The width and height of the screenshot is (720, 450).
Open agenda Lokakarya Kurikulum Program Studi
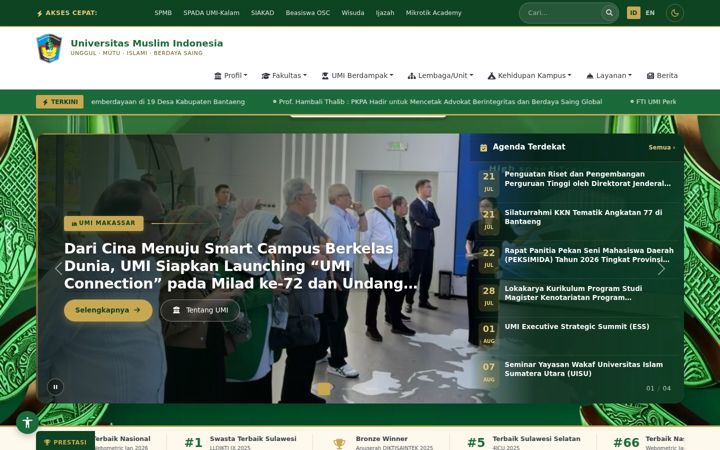pos(573,293)
